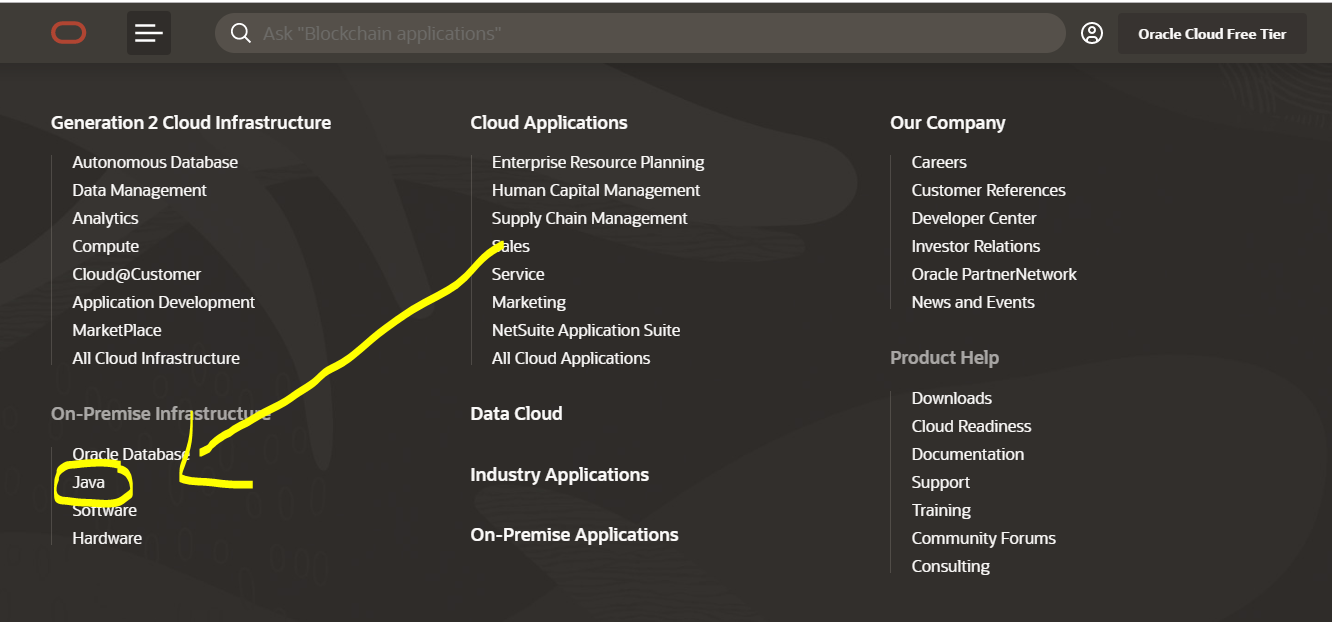Visit Community Forums link
1332x622 pixels.
coord(984,538)
